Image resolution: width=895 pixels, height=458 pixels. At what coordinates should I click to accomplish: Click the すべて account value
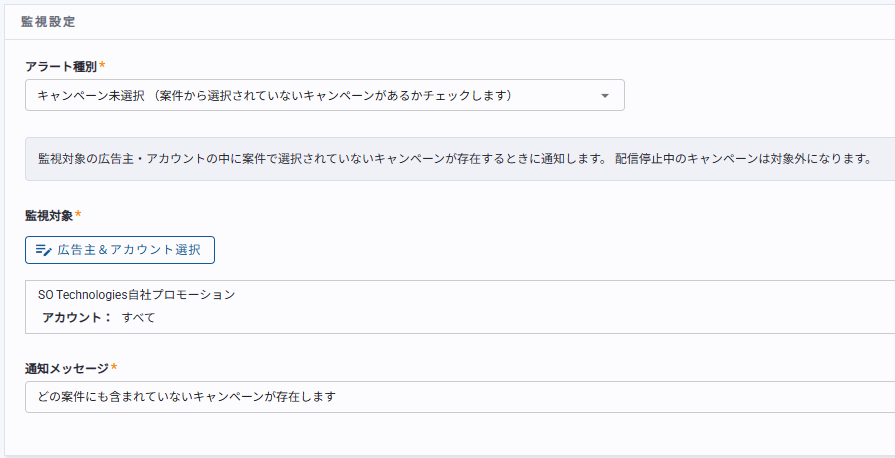tap(138, 318)
